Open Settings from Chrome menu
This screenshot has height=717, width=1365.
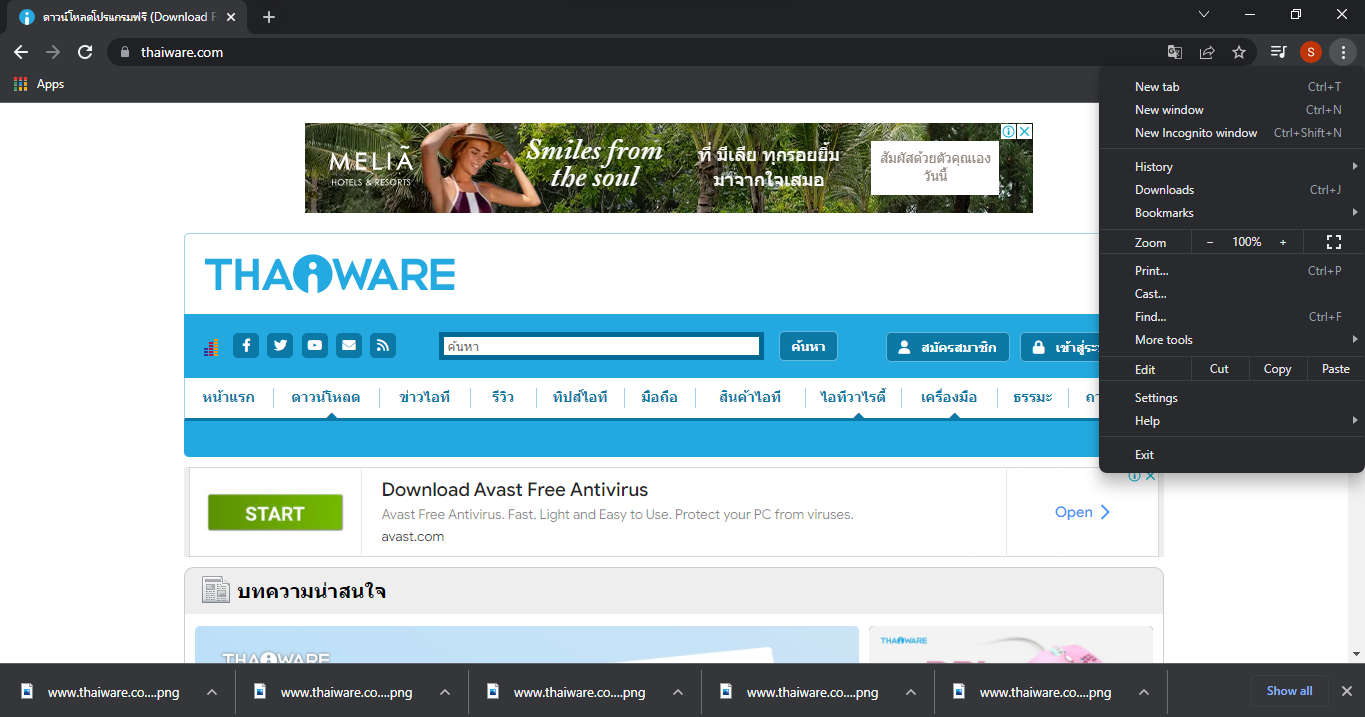(1231, 398)
